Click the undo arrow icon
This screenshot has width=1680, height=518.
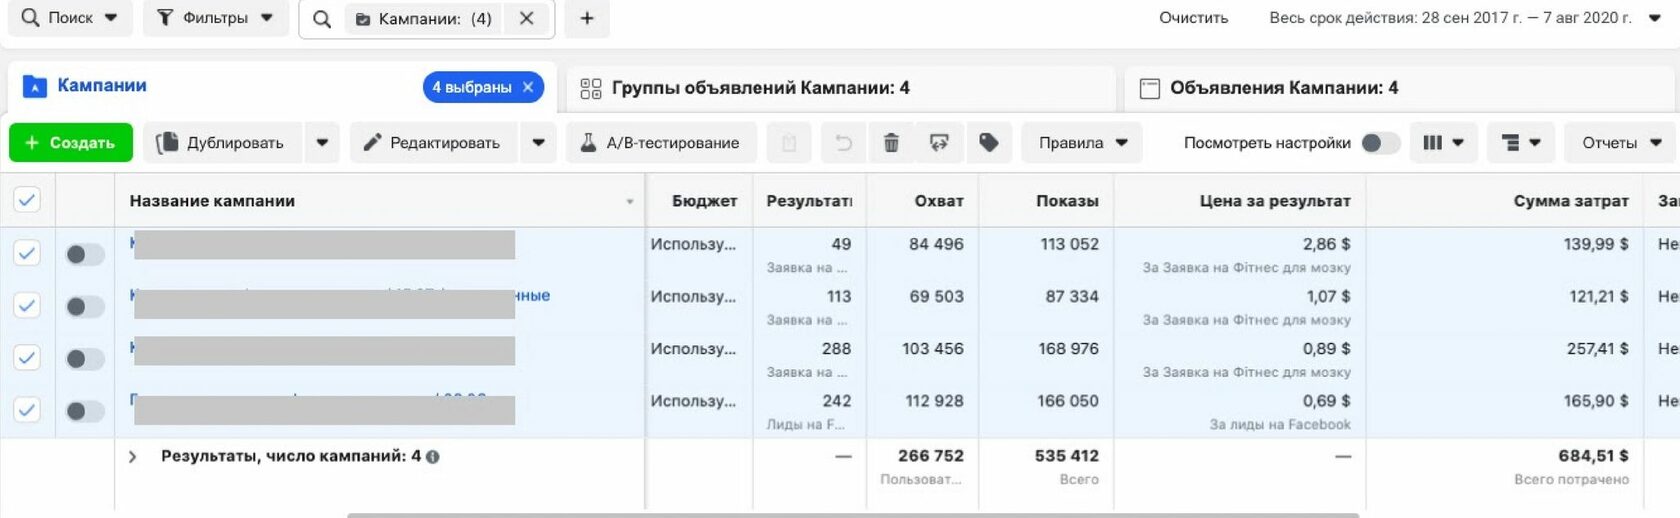(843, 143)
